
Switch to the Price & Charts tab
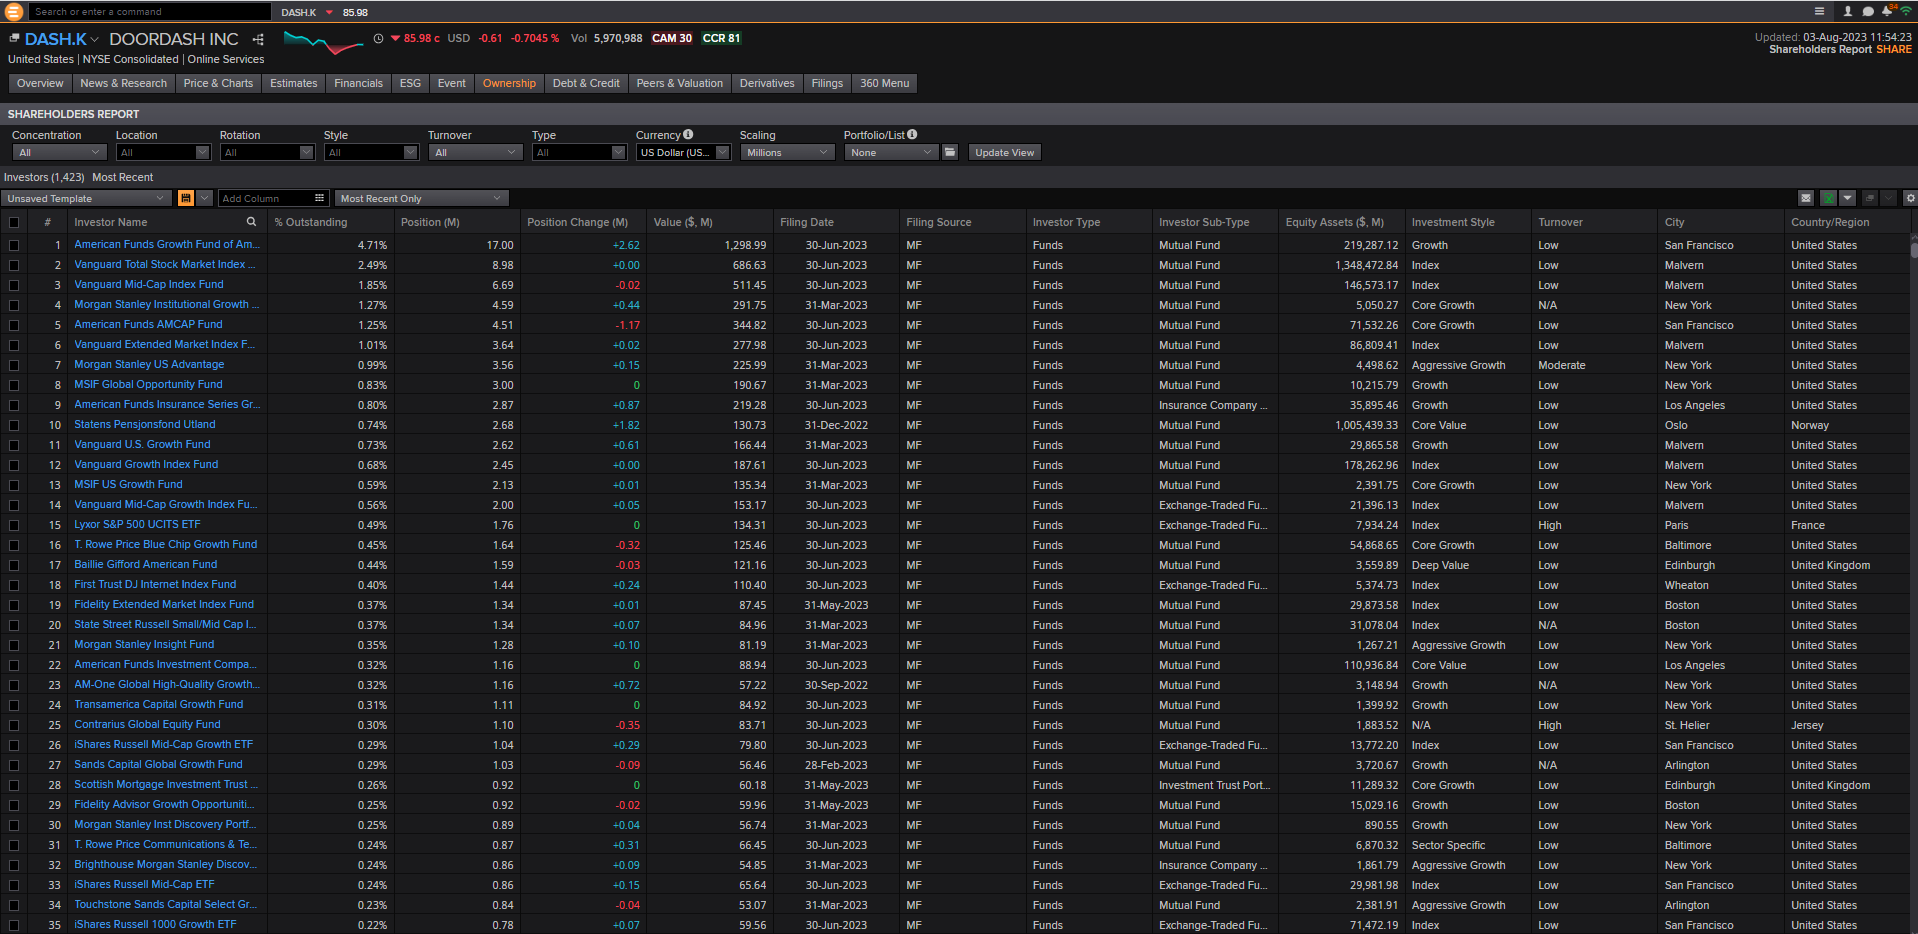(x=218, y=83)
